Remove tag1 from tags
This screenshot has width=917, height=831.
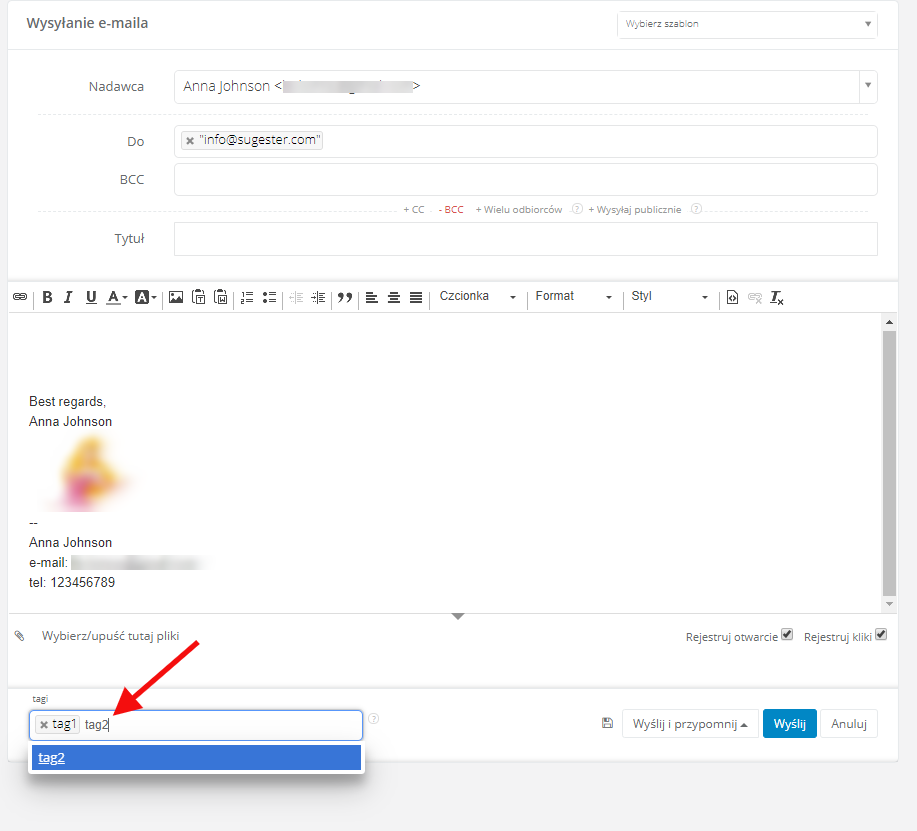click(x=44, y=725)
